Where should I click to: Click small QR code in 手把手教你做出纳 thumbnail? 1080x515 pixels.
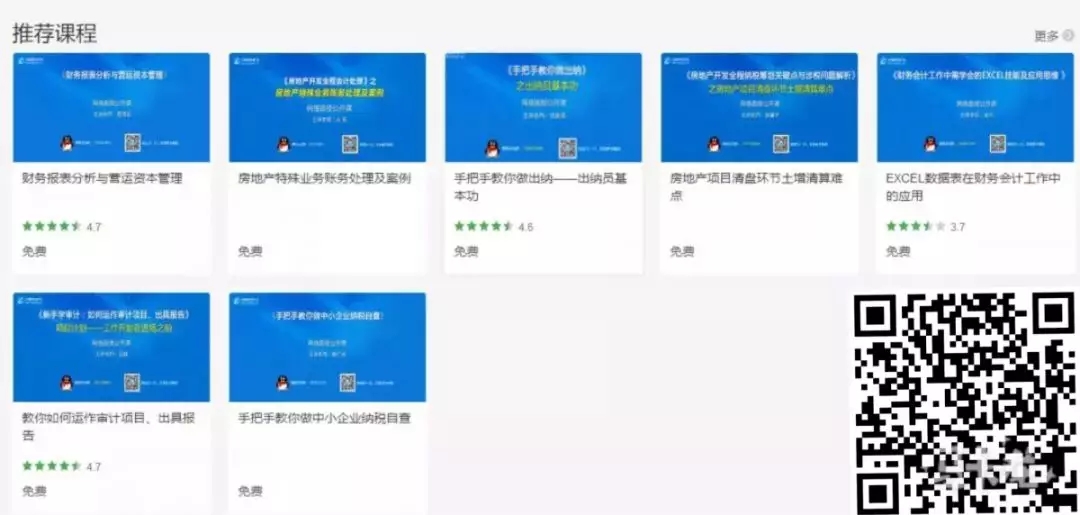pos(568,147)
